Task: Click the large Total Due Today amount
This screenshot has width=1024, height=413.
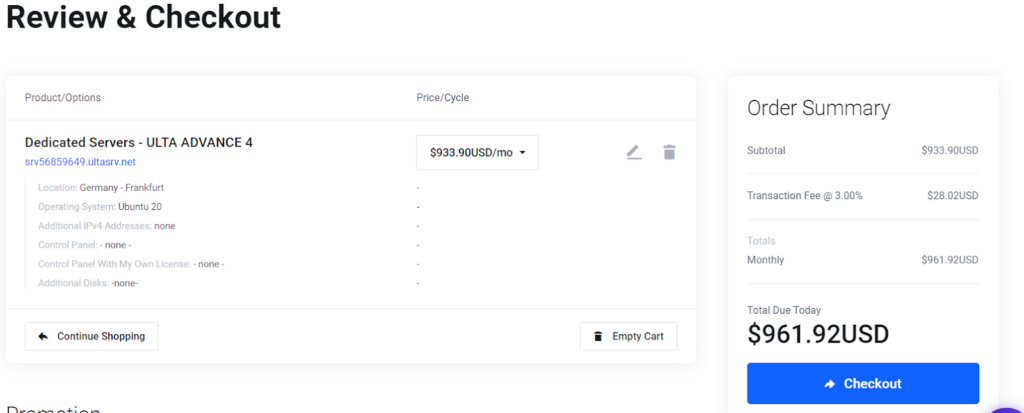Action: [x=817, y=334]
